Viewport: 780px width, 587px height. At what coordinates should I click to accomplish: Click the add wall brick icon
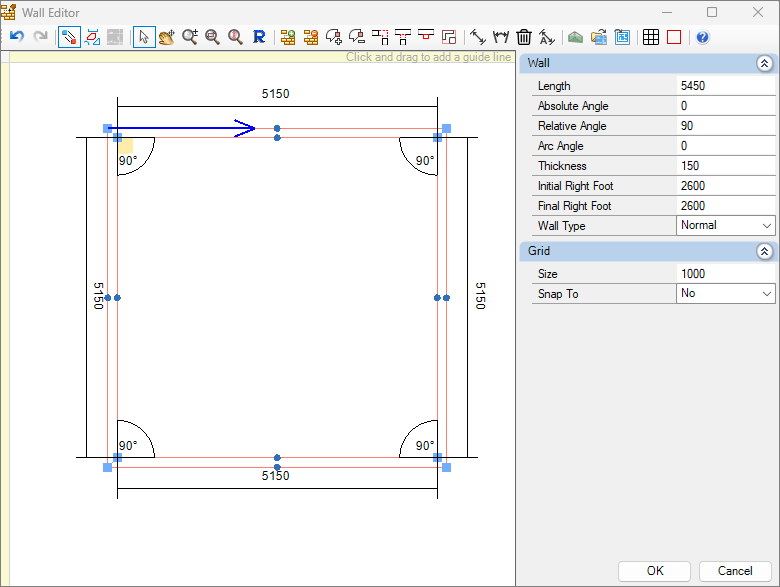(288, 37)
